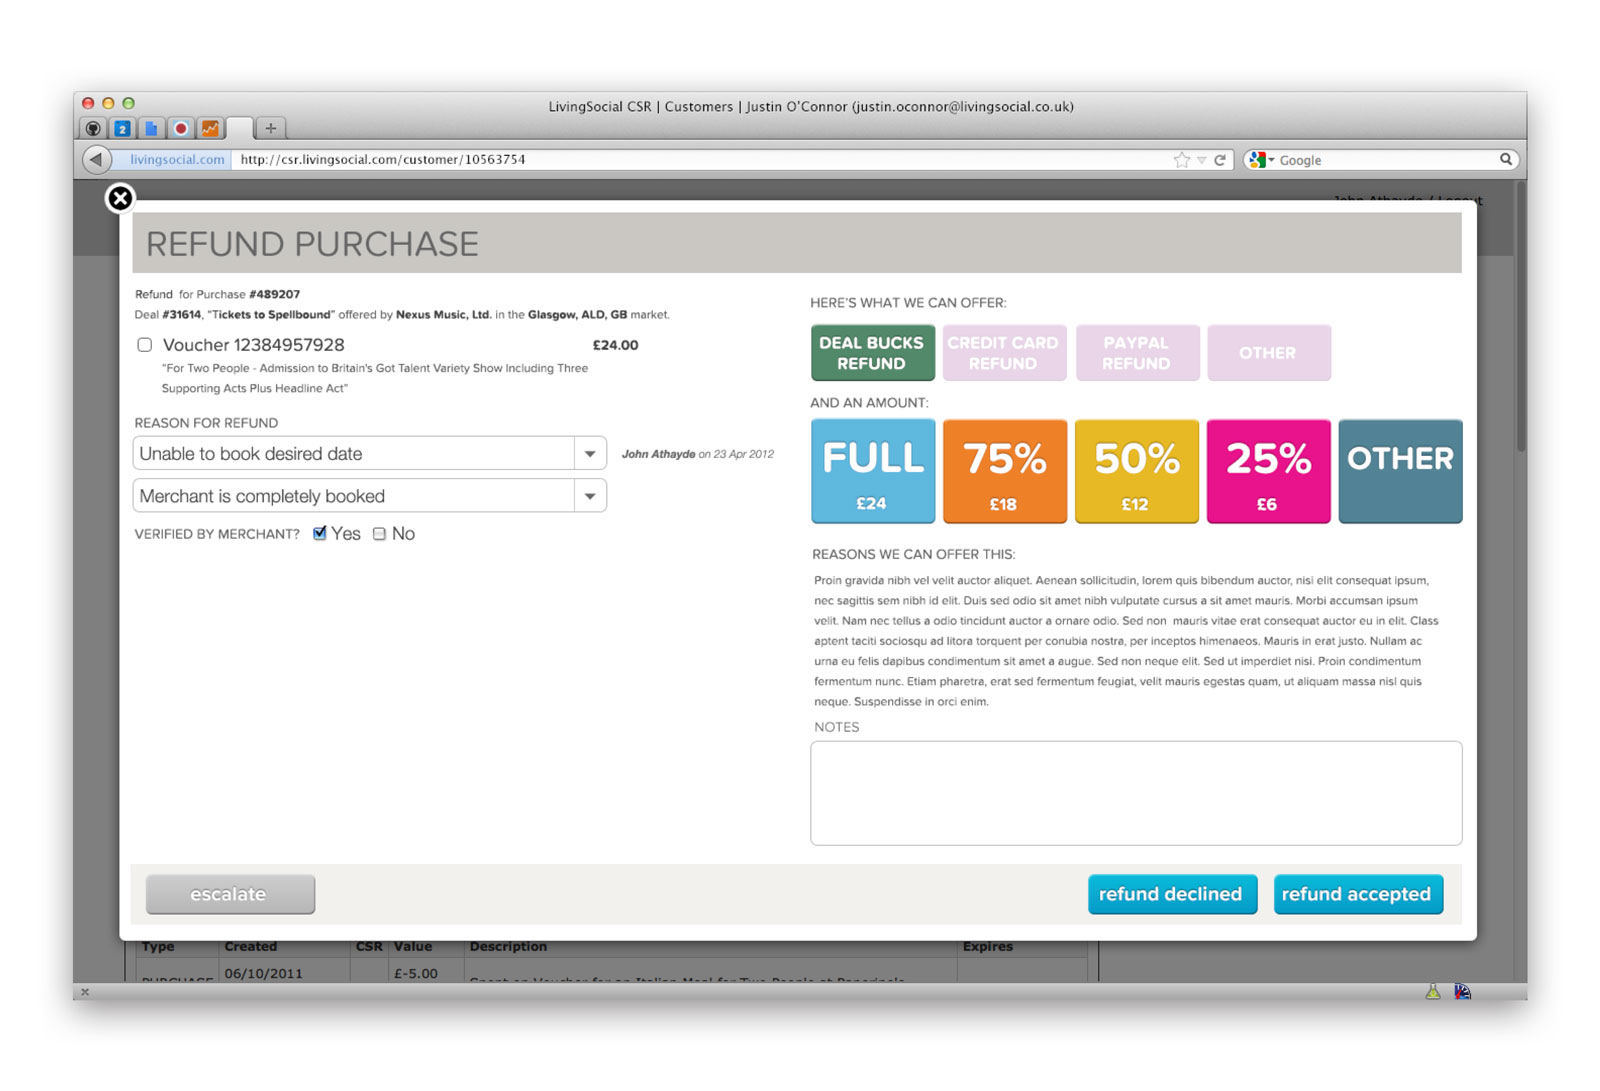Open the calendar tab showing number 2
This screenshot has height=1091, width=1600.
coord(121,128)
